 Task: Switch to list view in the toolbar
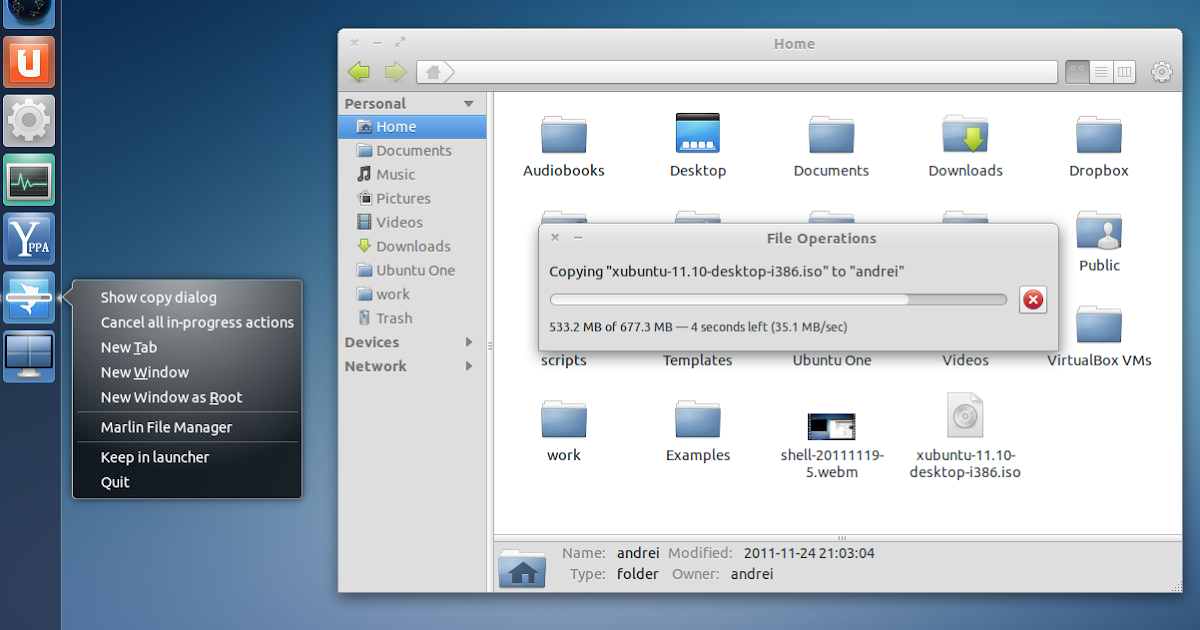pos(1100,71)
